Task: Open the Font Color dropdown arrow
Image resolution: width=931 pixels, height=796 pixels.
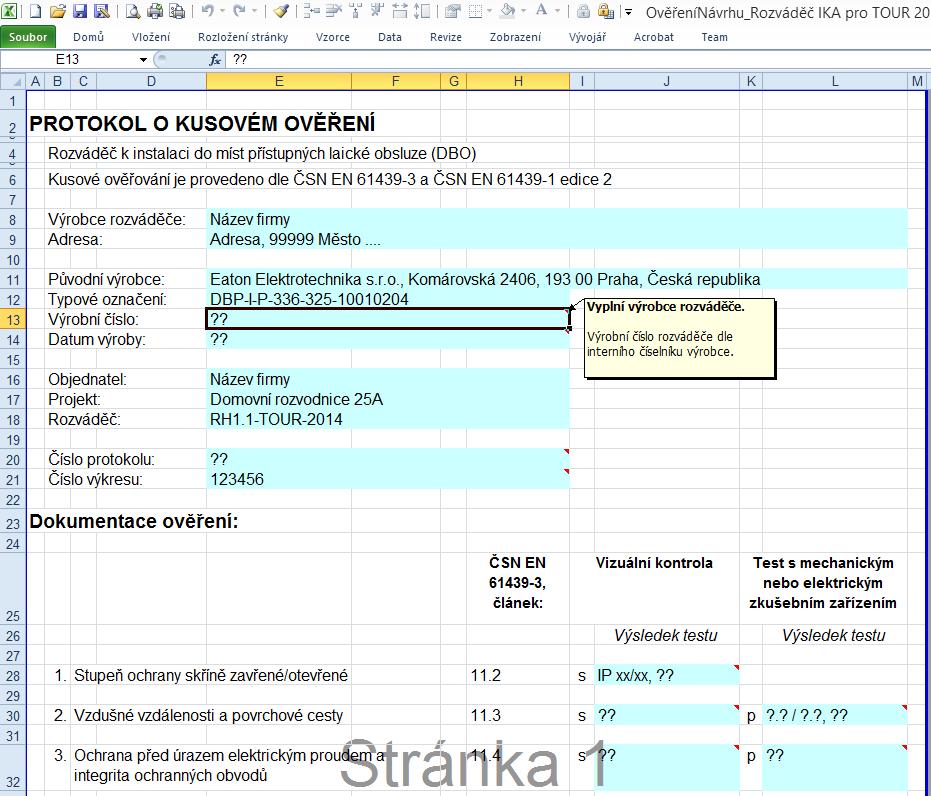Action: [x=557, y=11]
